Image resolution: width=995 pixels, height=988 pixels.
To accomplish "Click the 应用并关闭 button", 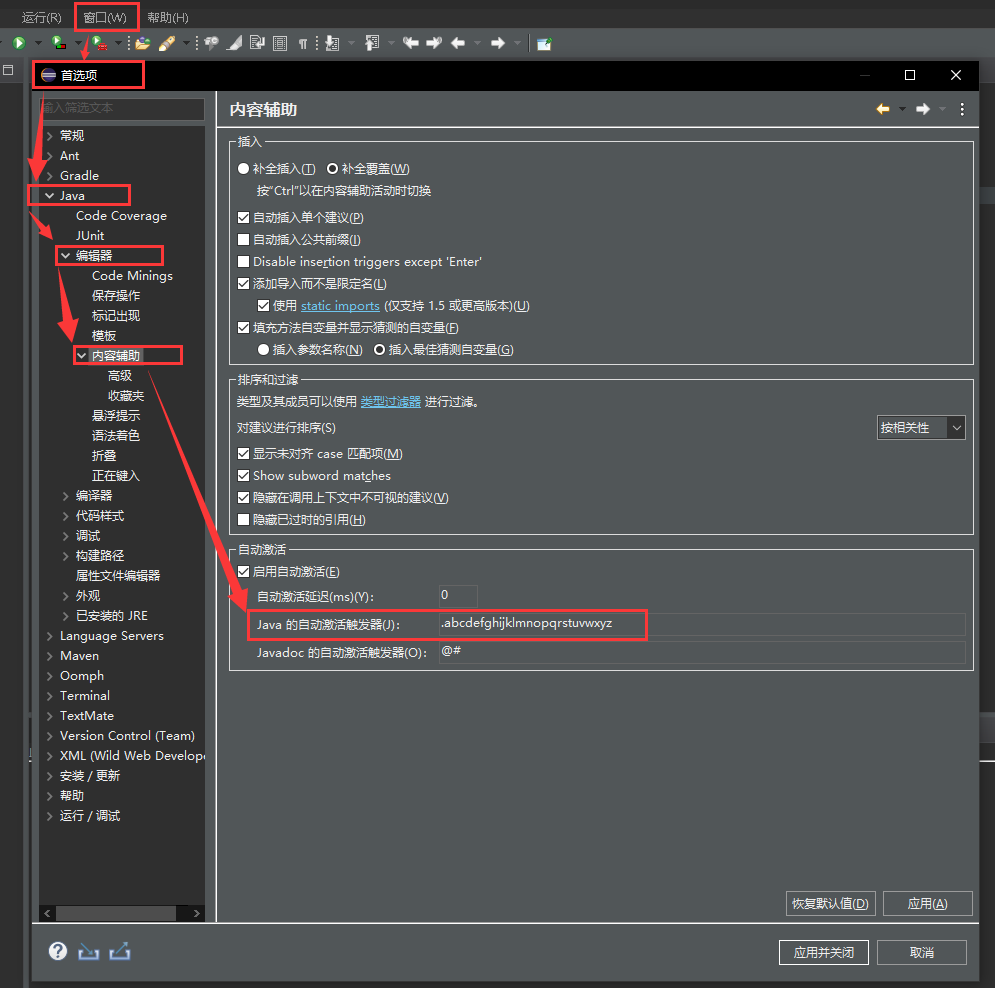I will pos(823,952).
